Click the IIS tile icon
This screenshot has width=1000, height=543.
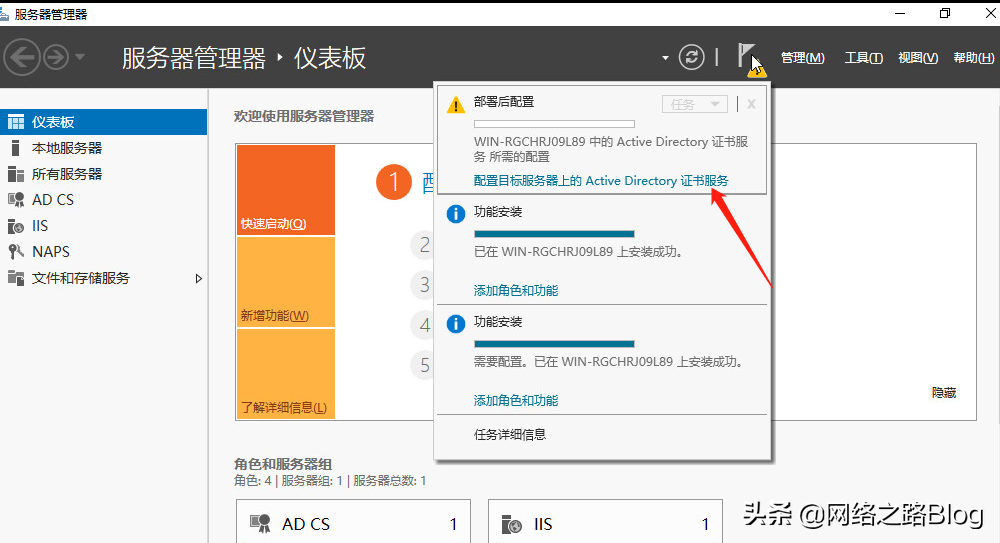pos(511,524)
